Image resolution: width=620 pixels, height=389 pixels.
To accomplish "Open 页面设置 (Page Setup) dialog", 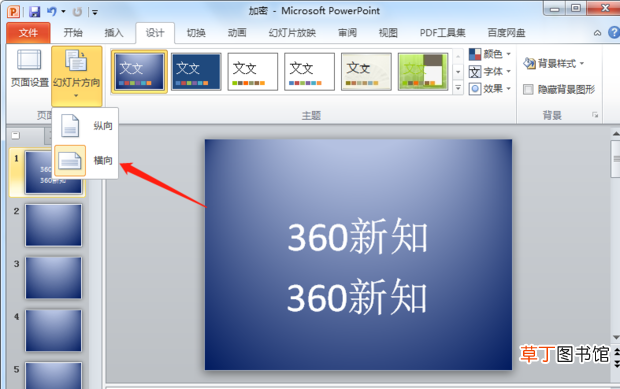I will click(29, 68).
